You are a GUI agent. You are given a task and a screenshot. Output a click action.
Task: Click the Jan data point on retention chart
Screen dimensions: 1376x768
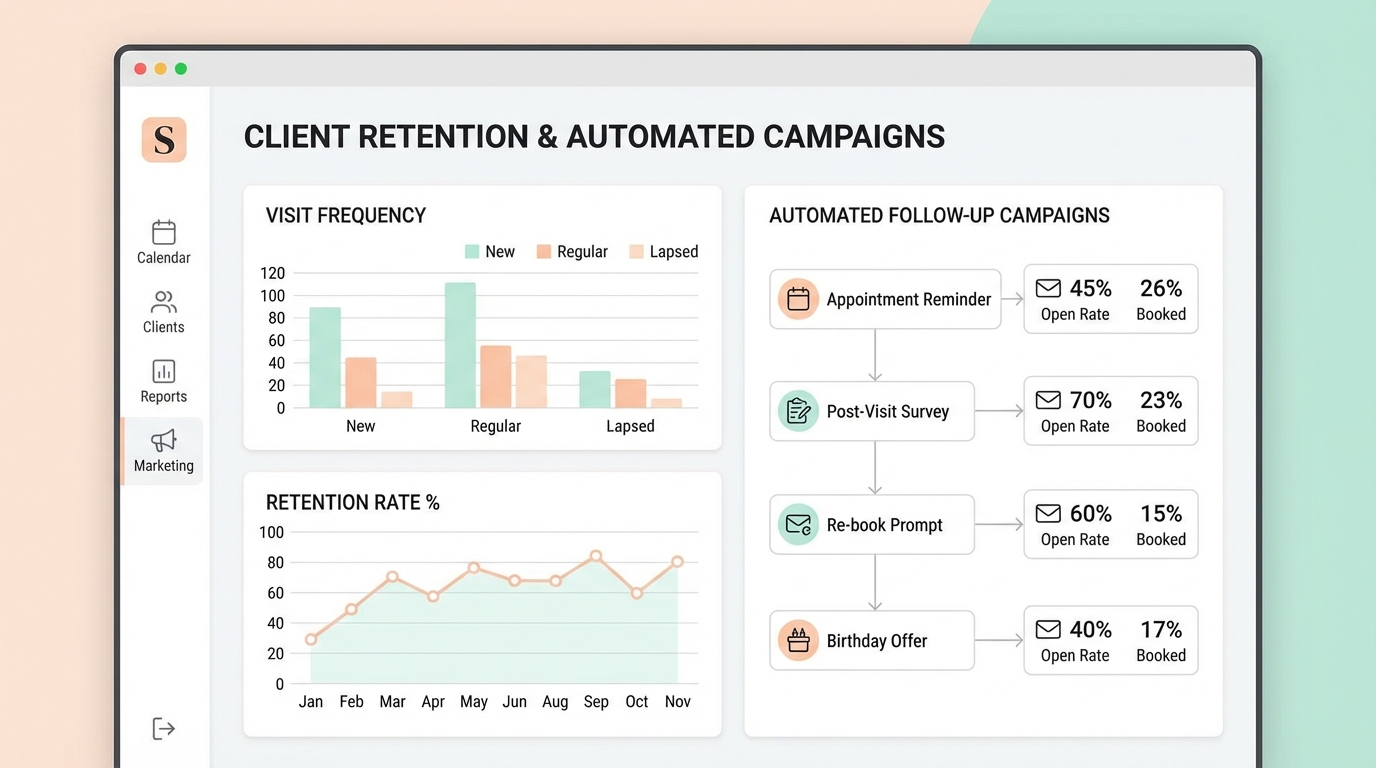click(x=311, y=639)
